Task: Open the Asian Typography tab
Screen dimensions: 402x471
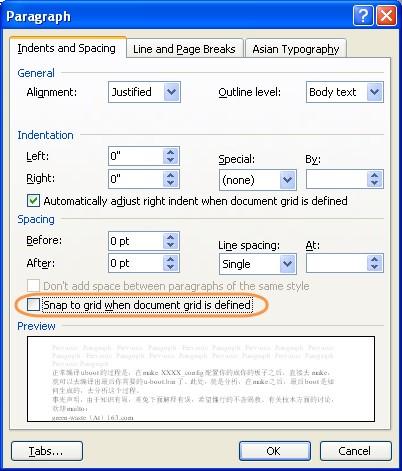Action: 296,49
